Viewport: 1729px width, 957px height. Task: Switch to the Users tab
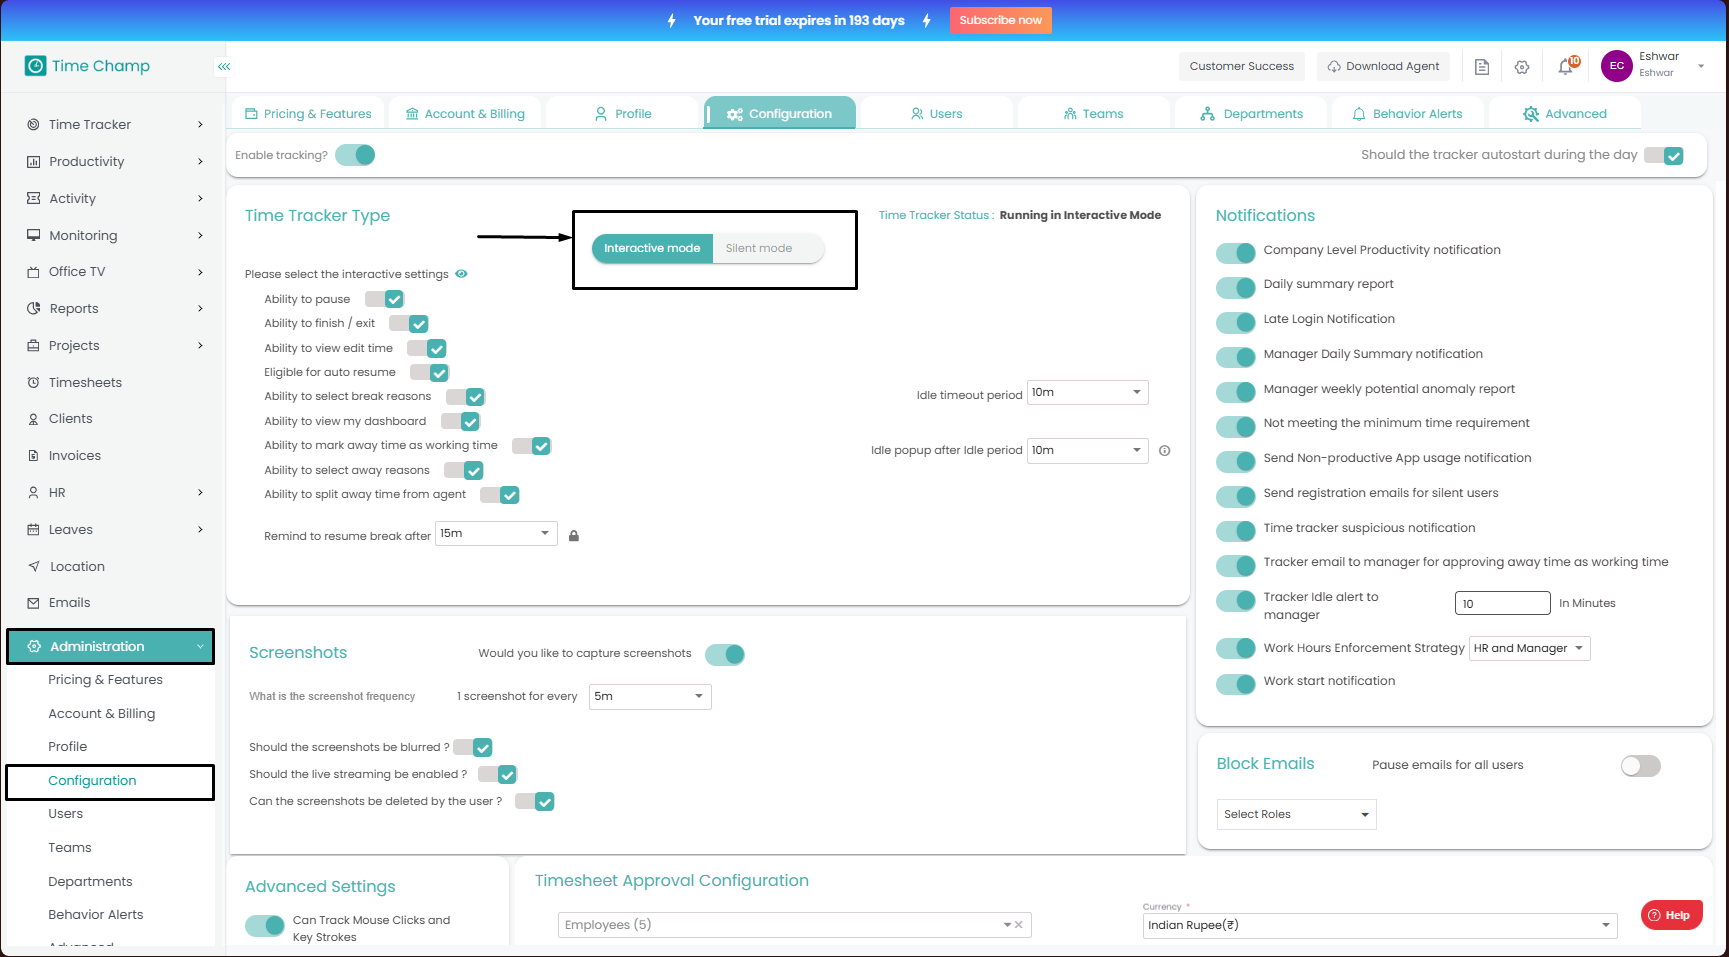937,114
